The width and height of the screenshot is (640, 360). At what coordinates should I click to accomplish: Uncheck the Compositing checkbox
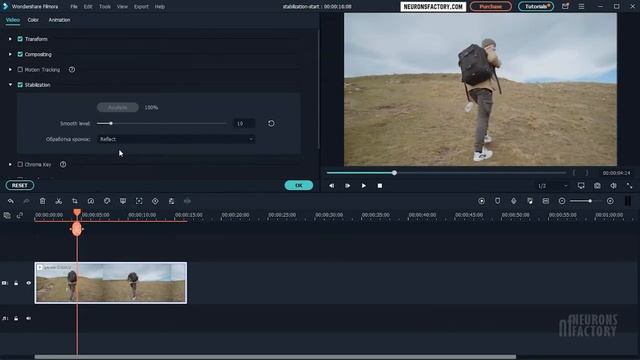pyautogui.click(x=20, y=54)
